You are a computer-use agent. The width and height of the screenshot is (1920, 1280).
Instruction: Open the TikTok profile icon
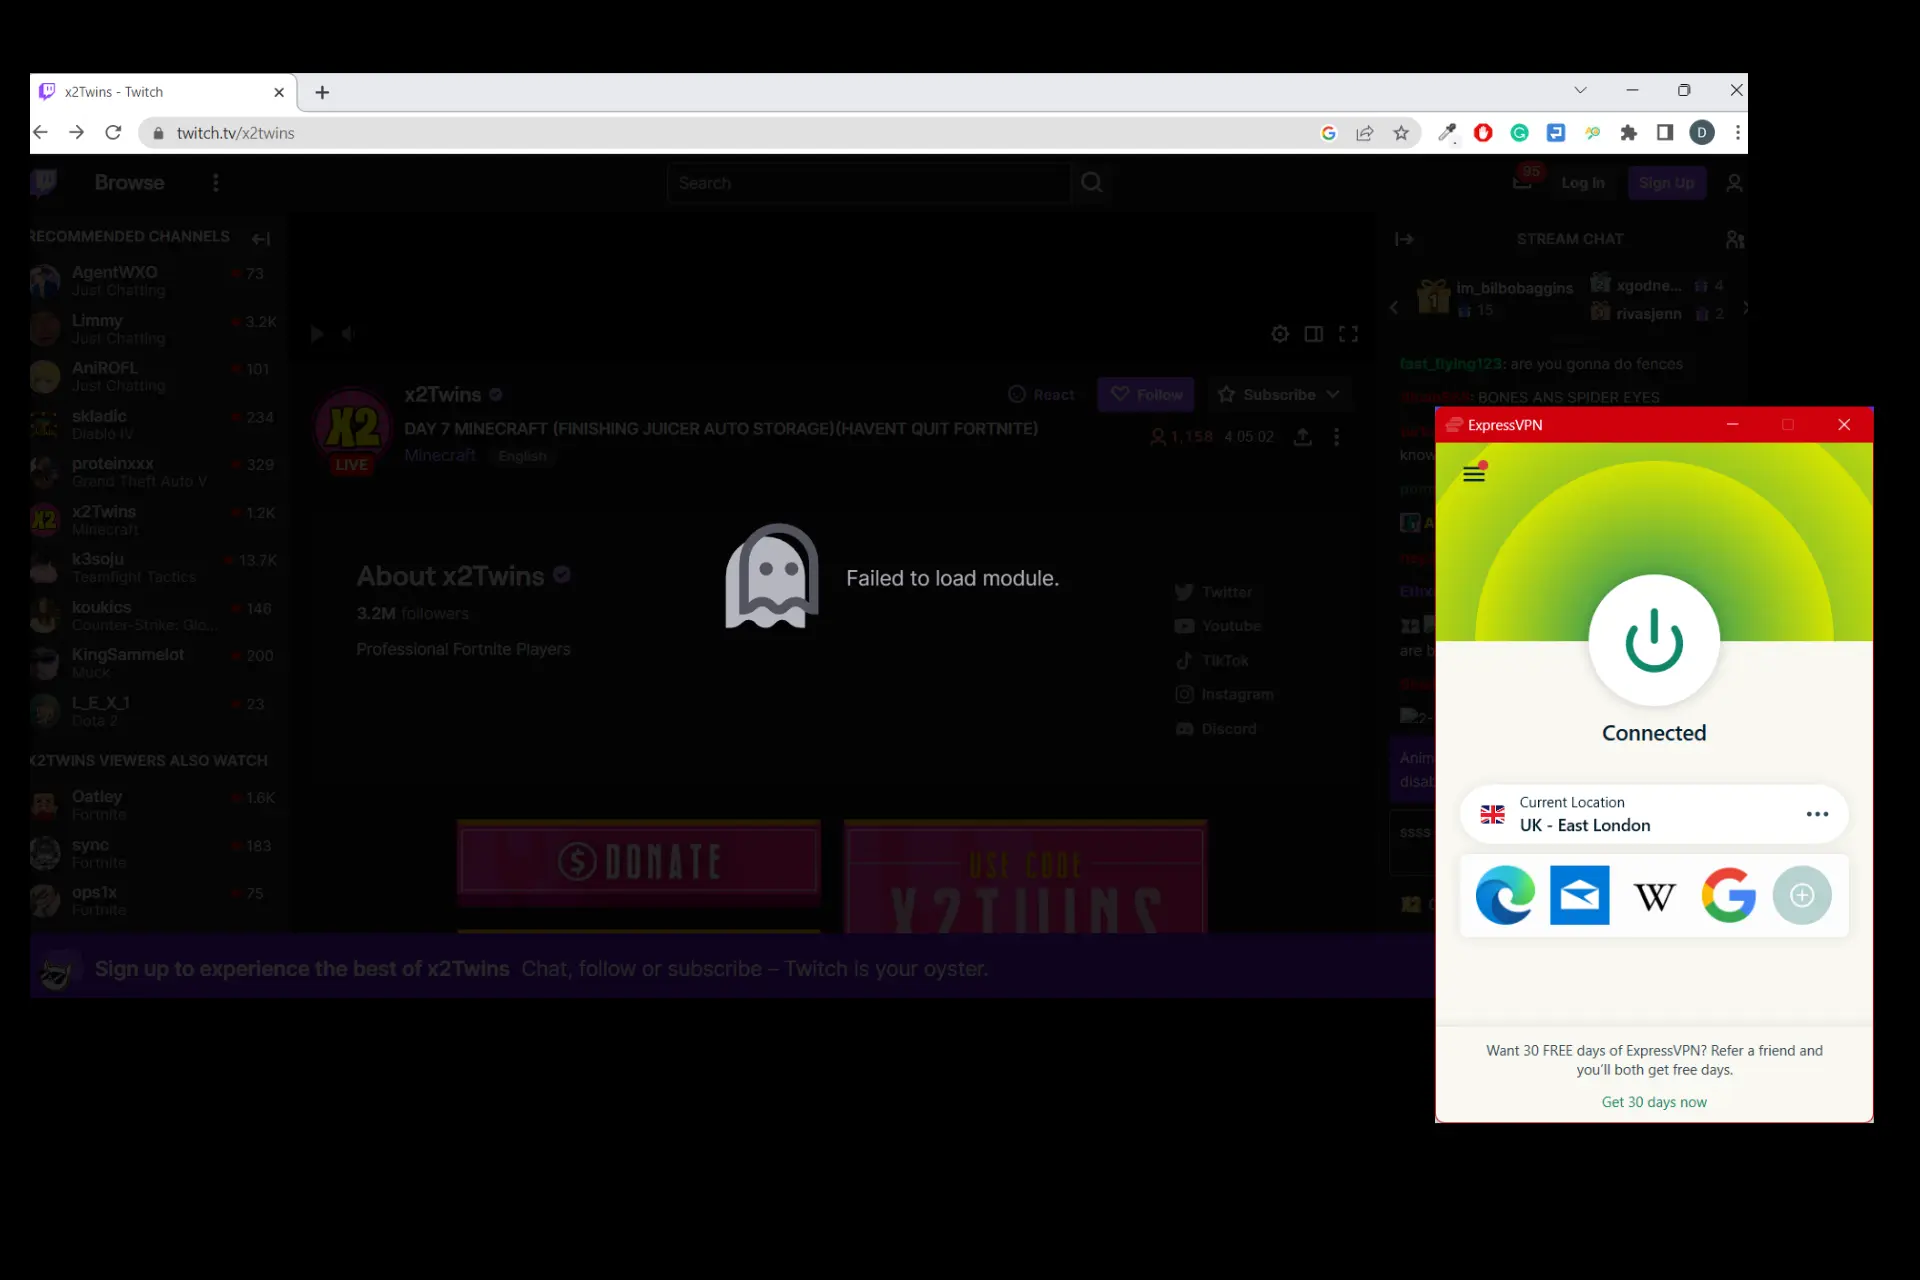(x=1183, y=660)
